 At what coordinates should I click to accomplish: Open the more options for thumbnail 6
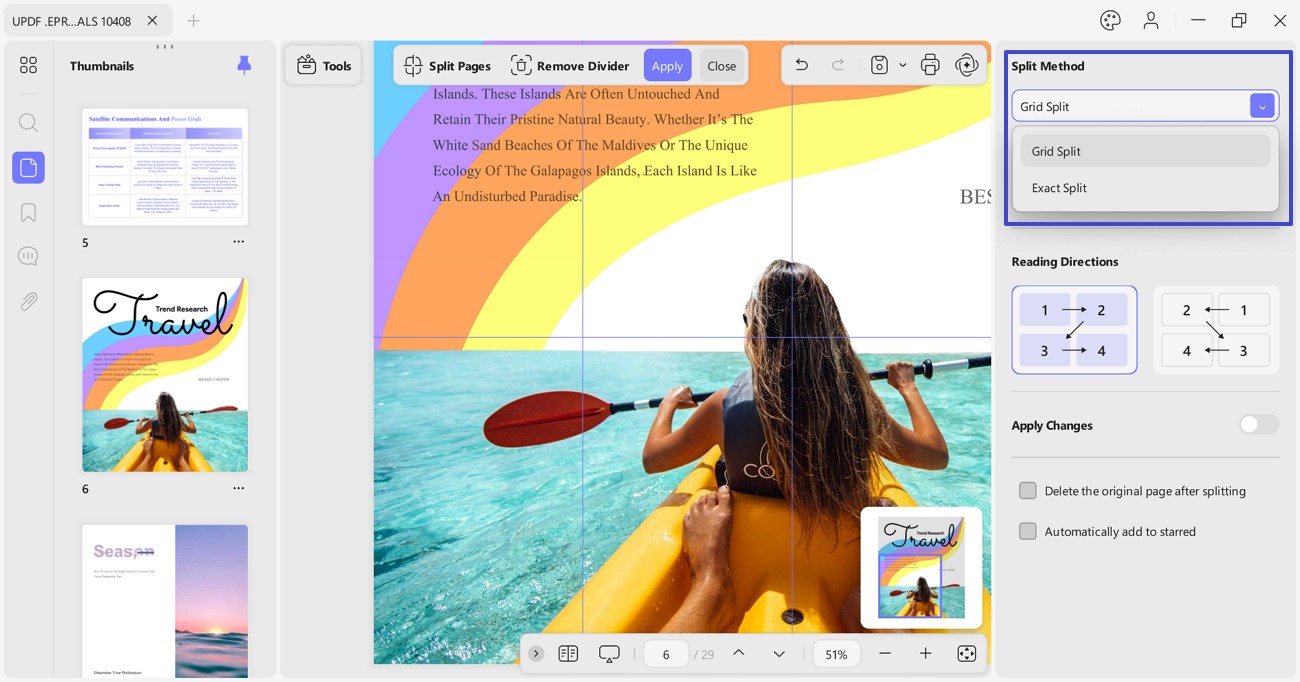pyautogui.click(x=238, y=488)
